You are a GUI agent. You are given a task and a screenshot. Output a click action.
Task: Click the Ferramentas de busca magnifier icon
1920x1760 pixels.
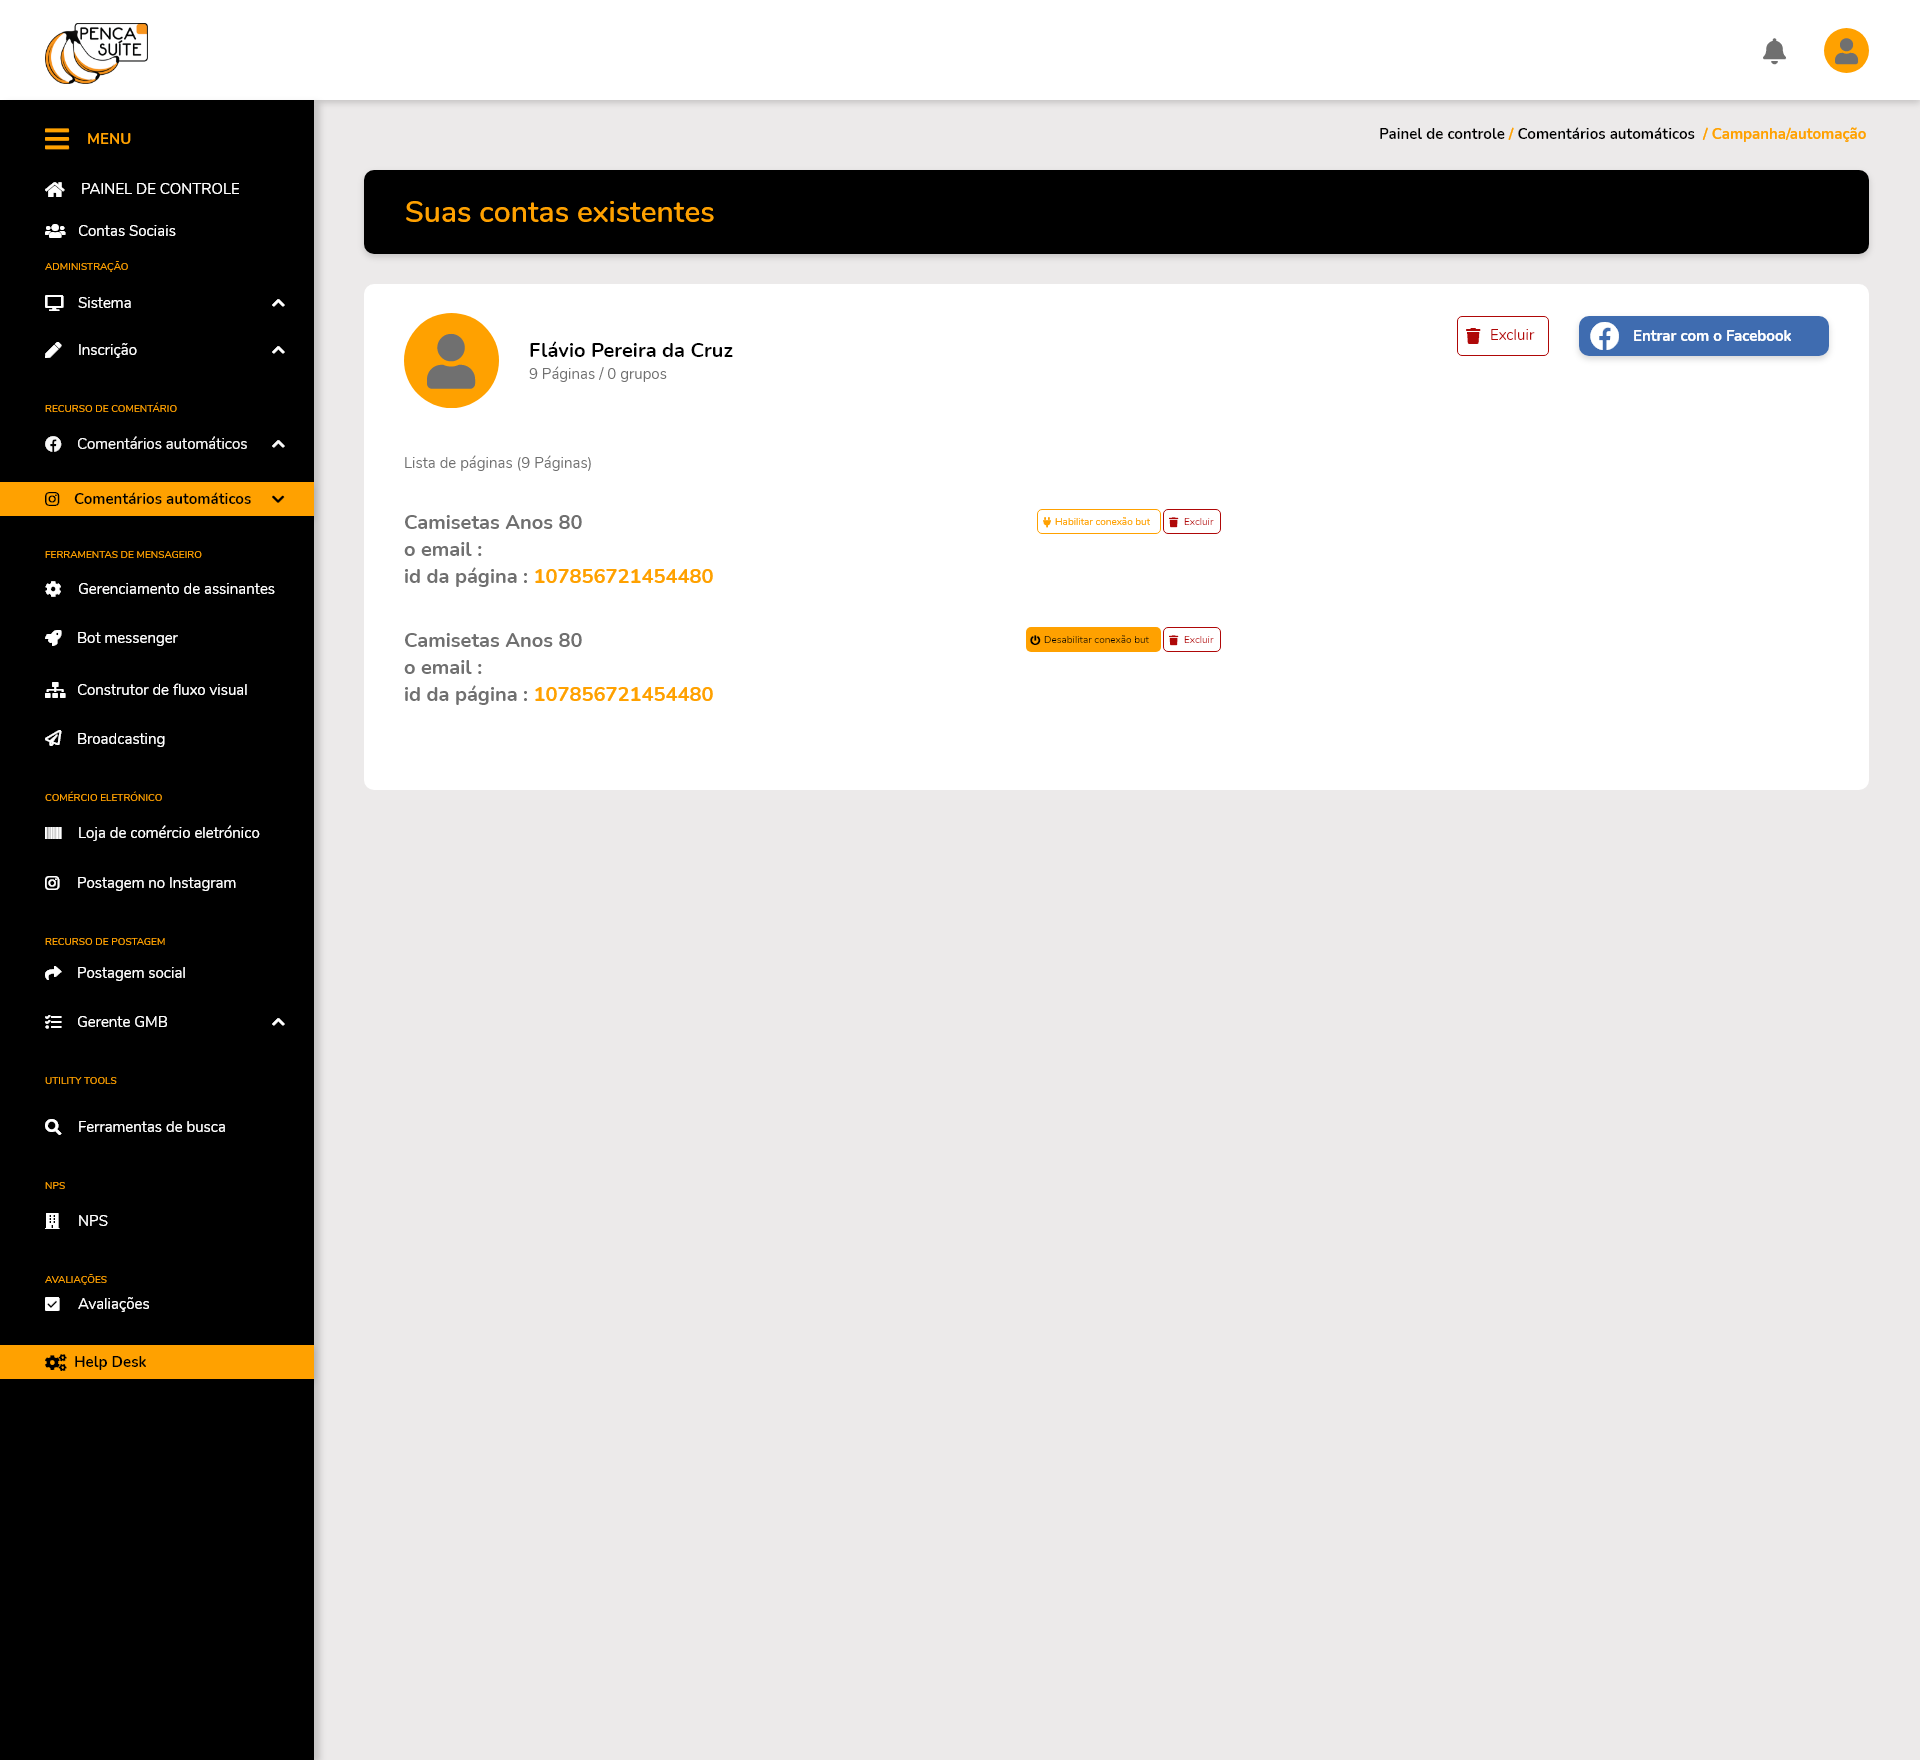(53, 1127)
